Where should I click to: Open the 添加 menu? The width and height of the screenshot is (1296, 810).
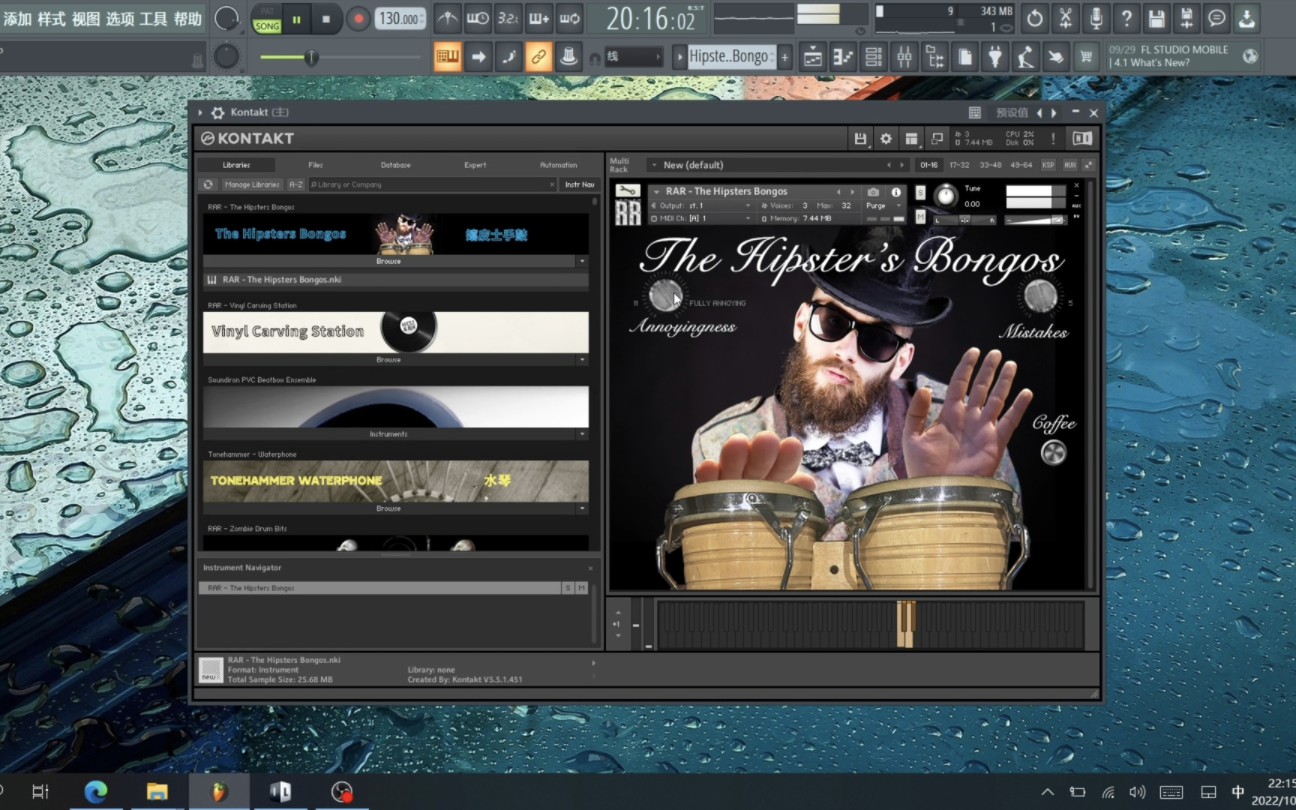17,19
